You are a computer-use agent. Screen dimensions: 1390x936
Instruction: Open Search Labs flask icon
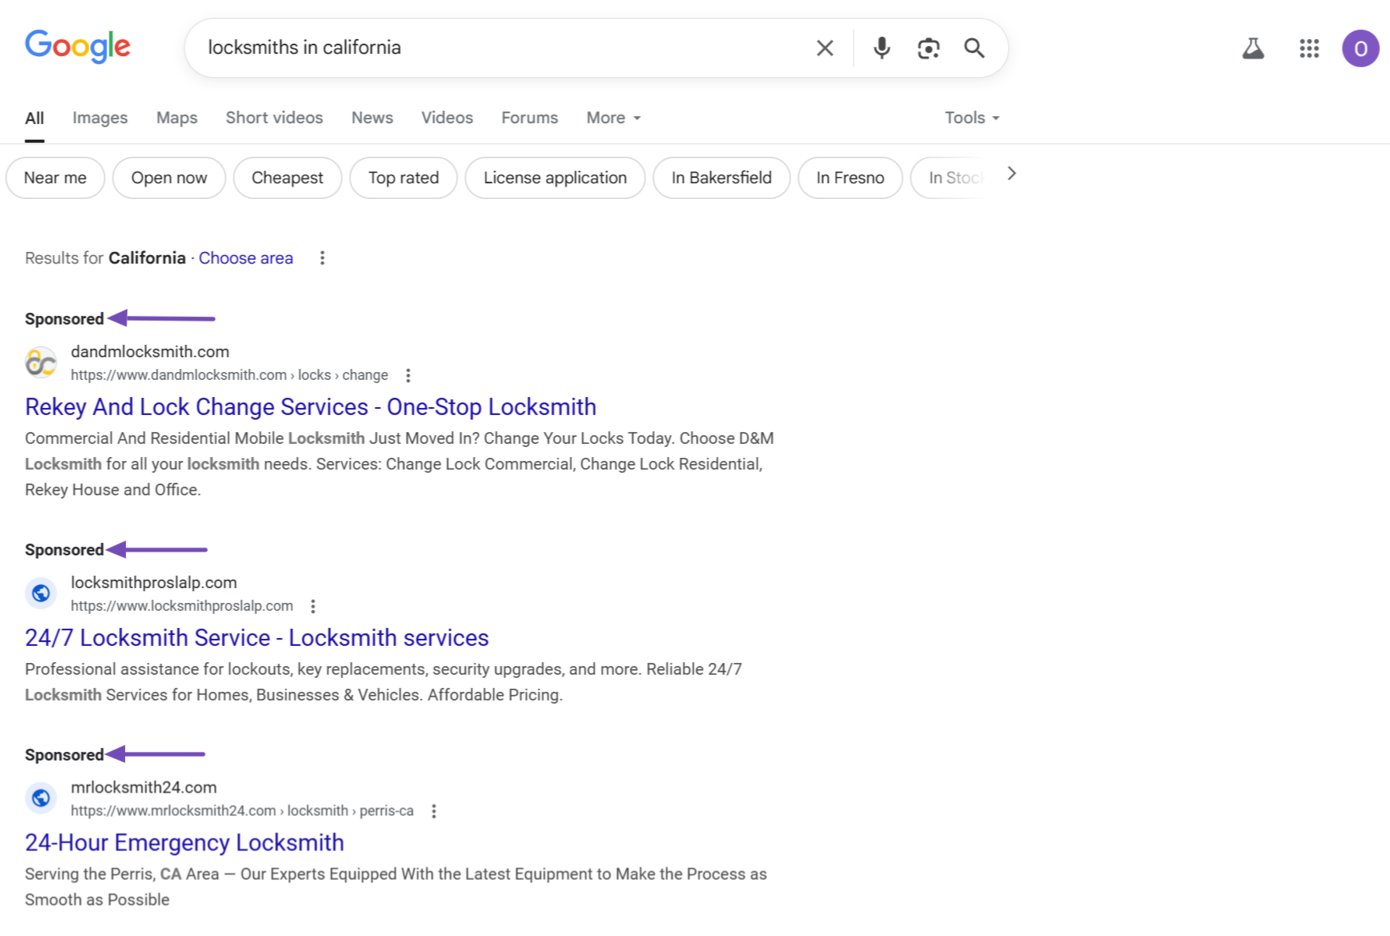(x=1253, y=48)
